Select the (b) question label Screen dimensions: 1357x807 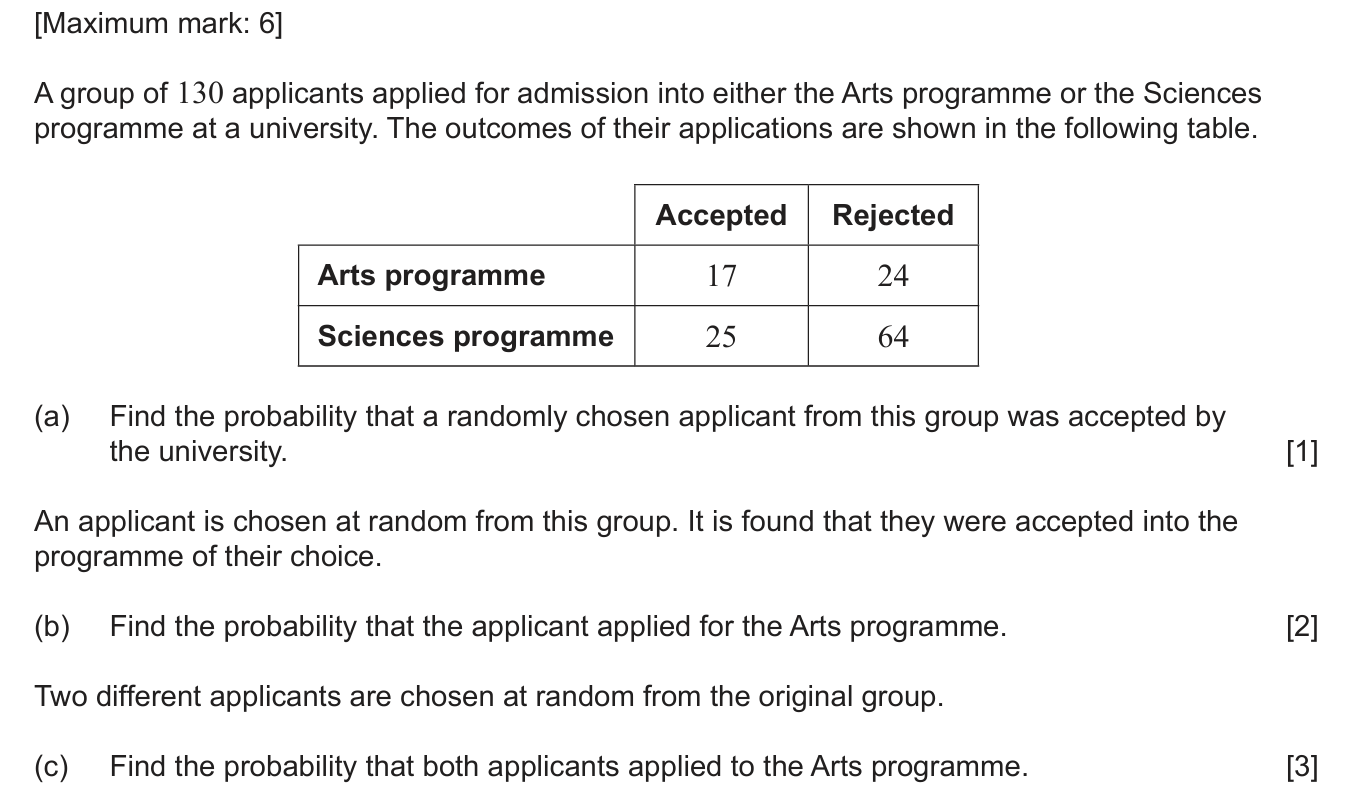[x=52, y=627]
